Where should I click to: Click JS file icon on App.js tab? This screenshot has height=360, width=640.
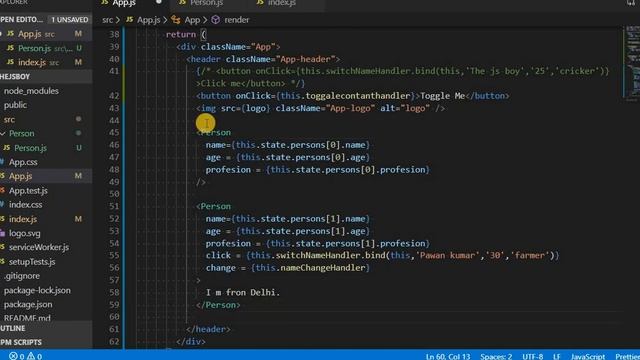105,2
